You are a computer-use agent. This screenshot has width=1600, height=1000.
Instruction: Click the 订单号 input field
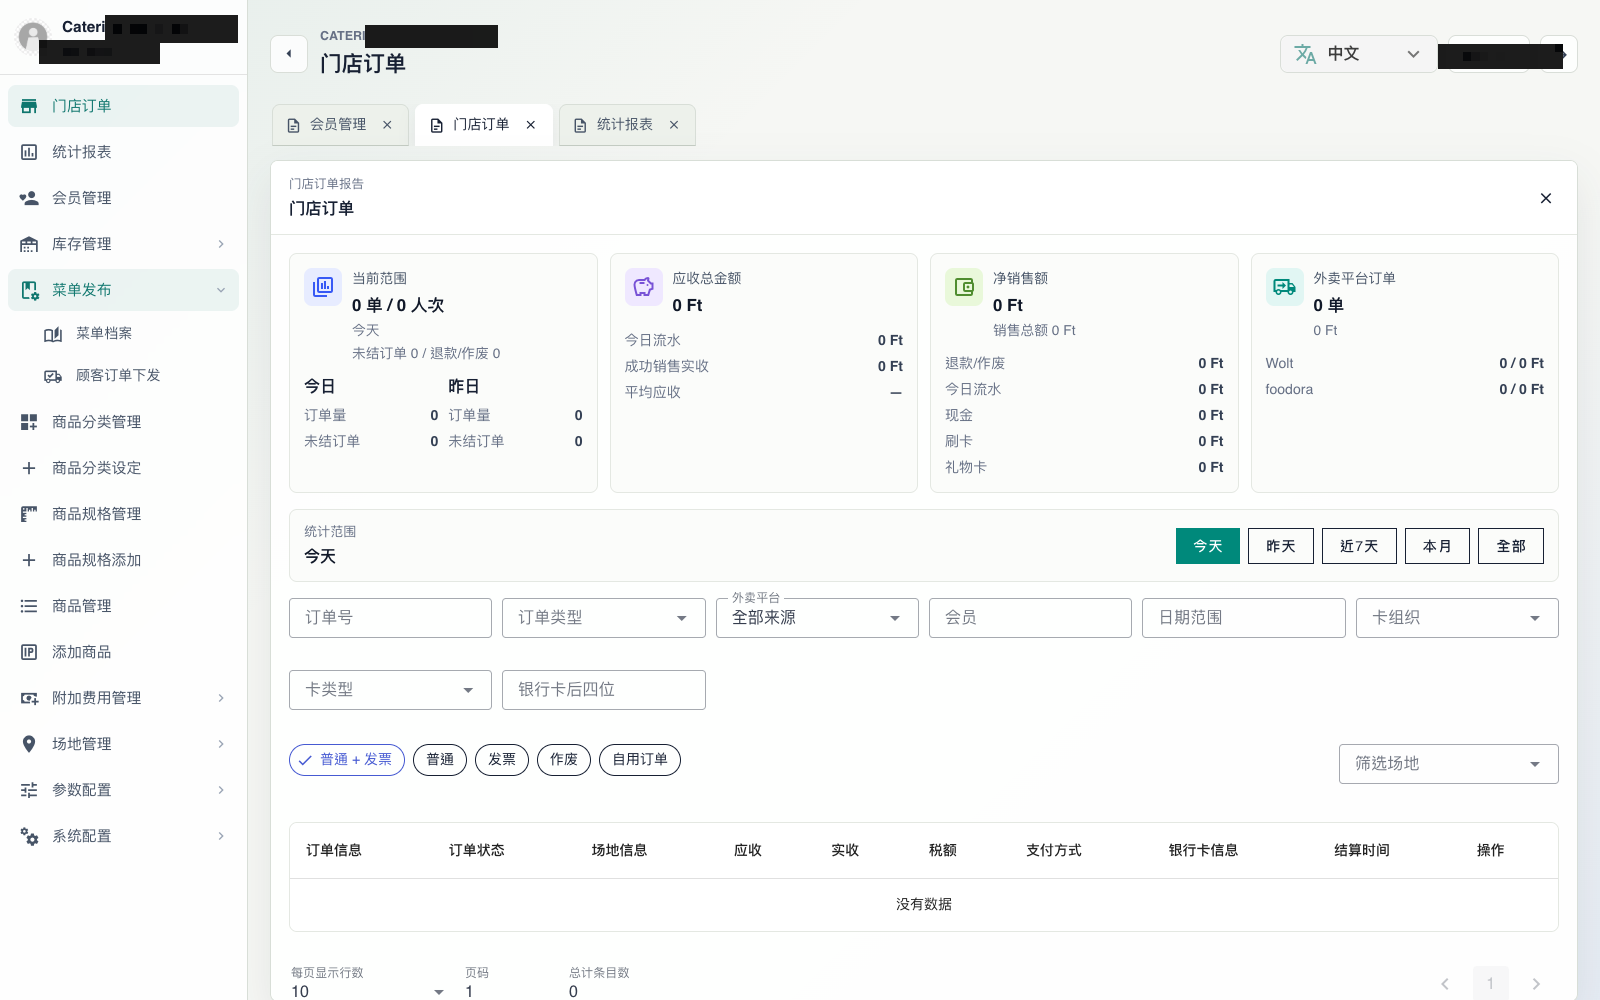[390, 618]
